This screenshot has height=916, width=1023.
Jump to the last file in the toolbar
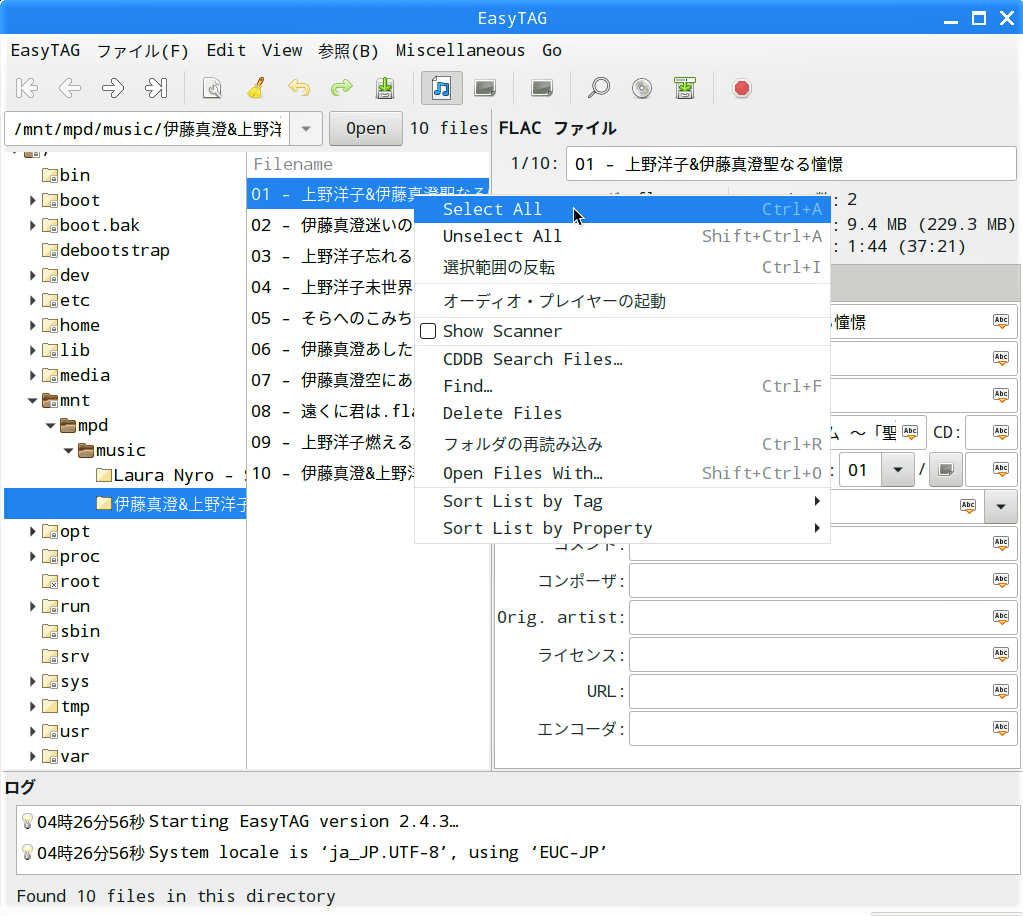click(x=156, y=88)
